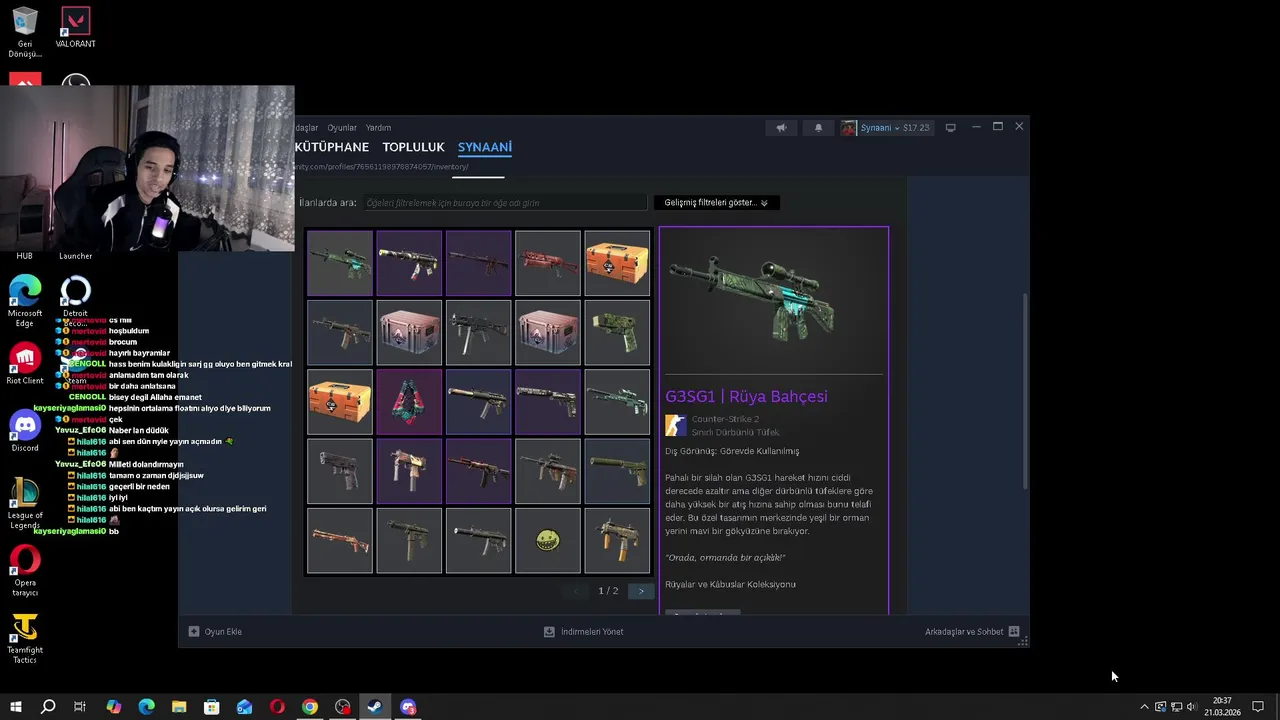Open İndirmeleri Yönet downloads manager
Viewport: 1280px width, 720px height.
click(592, 632)
